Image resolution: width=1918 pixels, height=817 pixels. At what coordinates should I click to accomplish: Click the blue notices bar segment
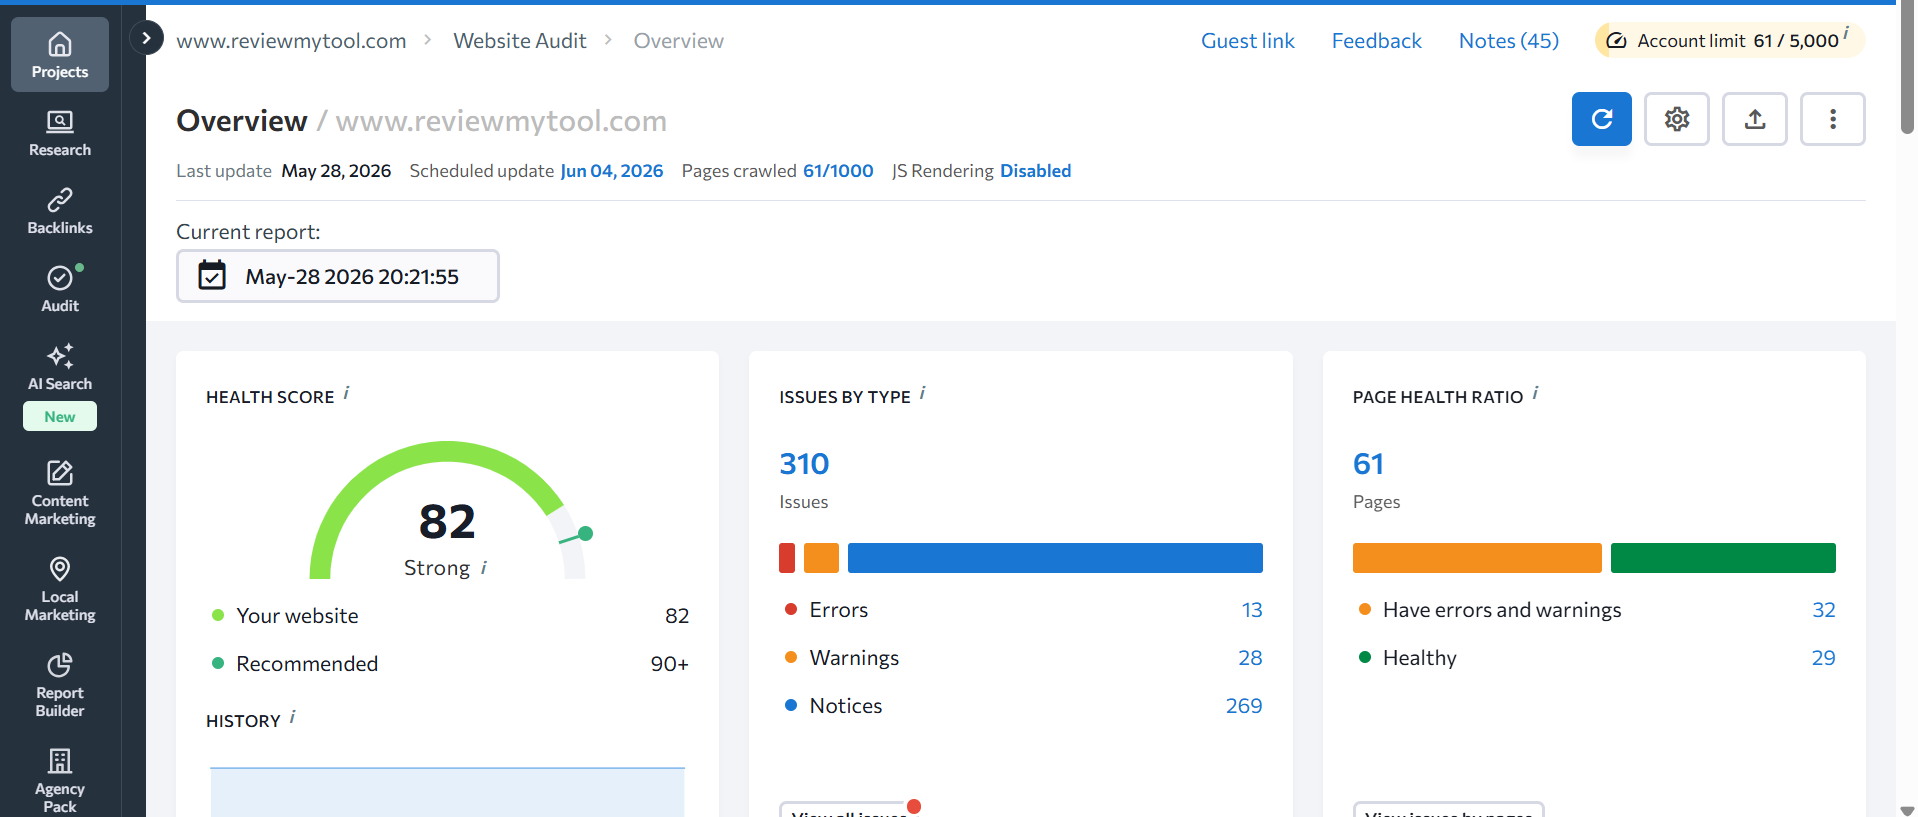click(1055, 558)
